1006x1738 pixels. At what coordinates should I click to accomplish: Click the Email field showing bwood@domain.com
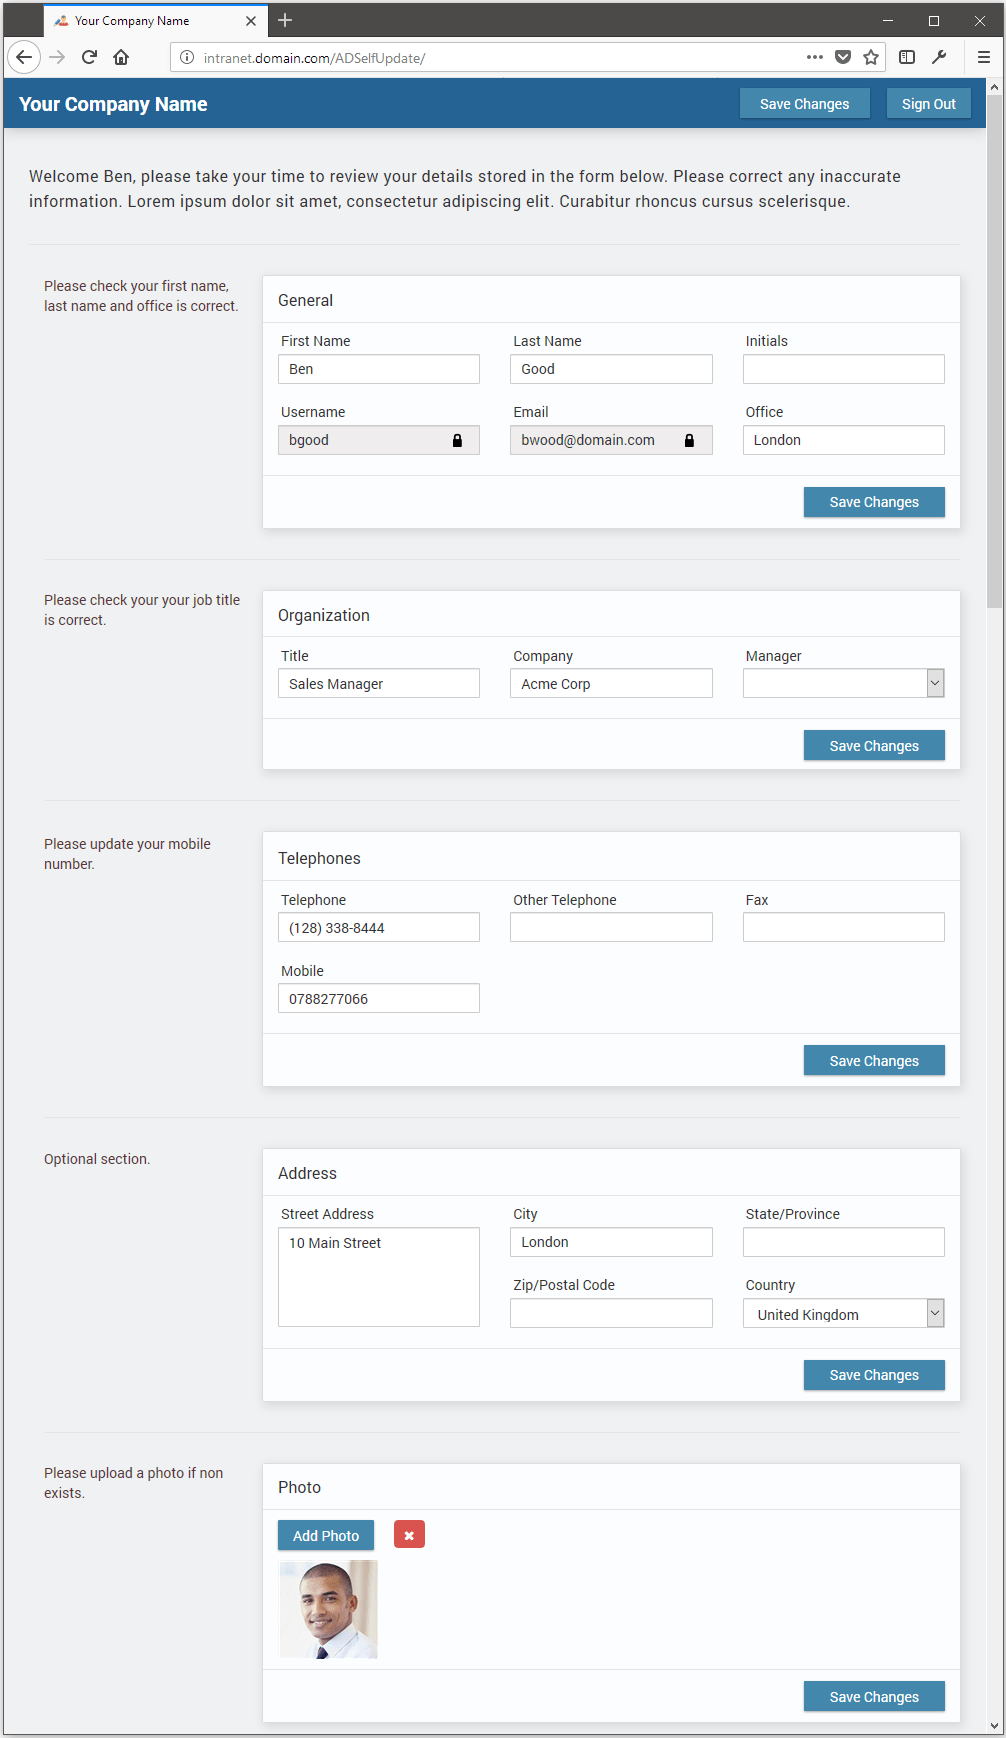coord(611,440)
